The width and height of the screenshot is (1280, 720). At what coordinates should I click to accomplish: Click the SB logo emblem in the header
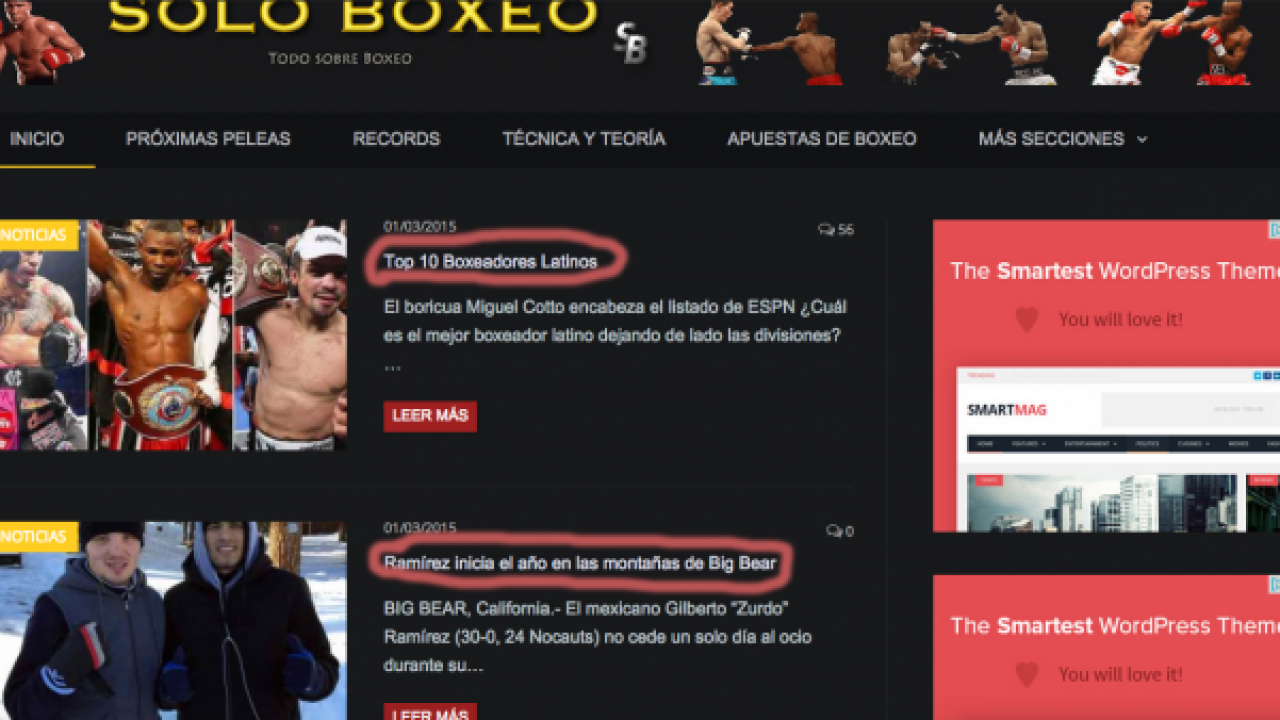tap(630, 43)
